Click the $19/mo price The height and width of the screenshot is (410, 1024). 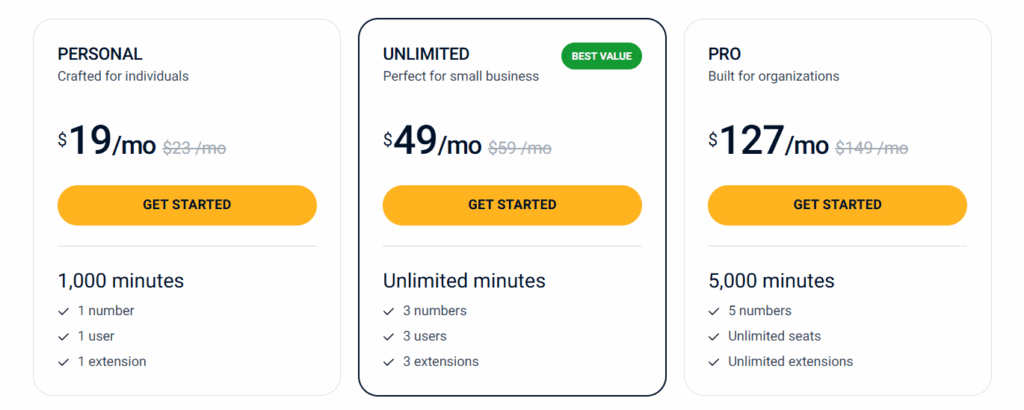(107, 143)
